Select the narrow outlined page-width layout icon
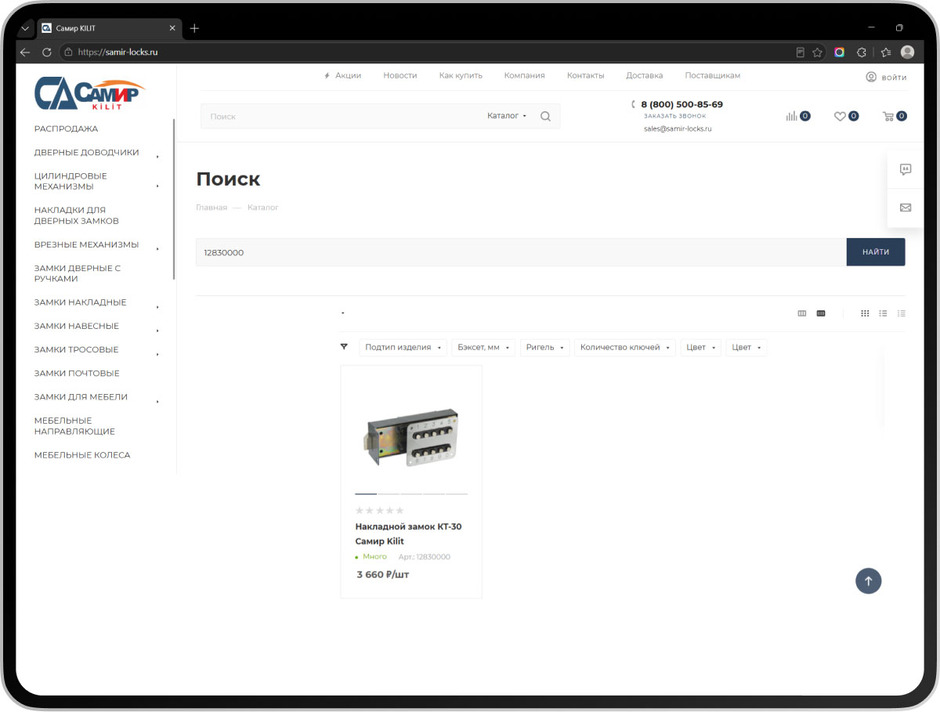 (x=802, y=313)
